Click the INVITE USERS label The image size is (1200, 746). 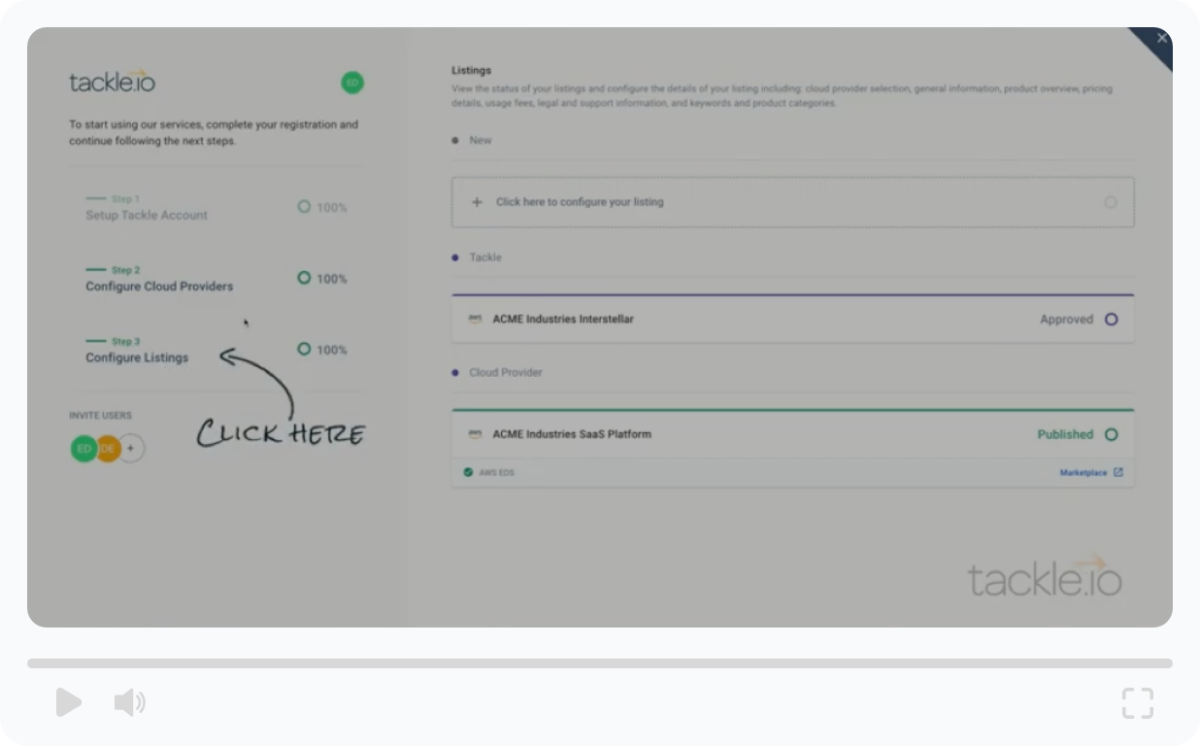point(100,416)
